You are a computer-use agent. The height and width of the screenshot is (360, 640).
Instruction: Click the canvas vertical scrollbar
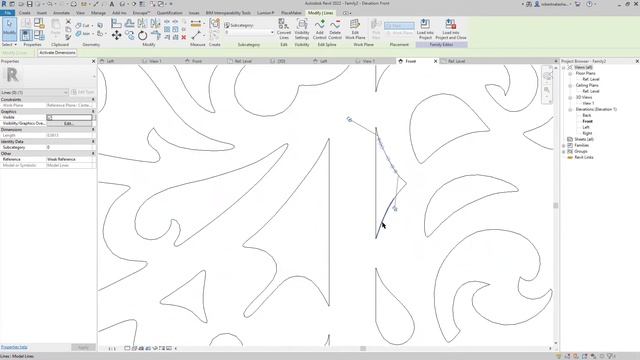click(x=556, y=204)
